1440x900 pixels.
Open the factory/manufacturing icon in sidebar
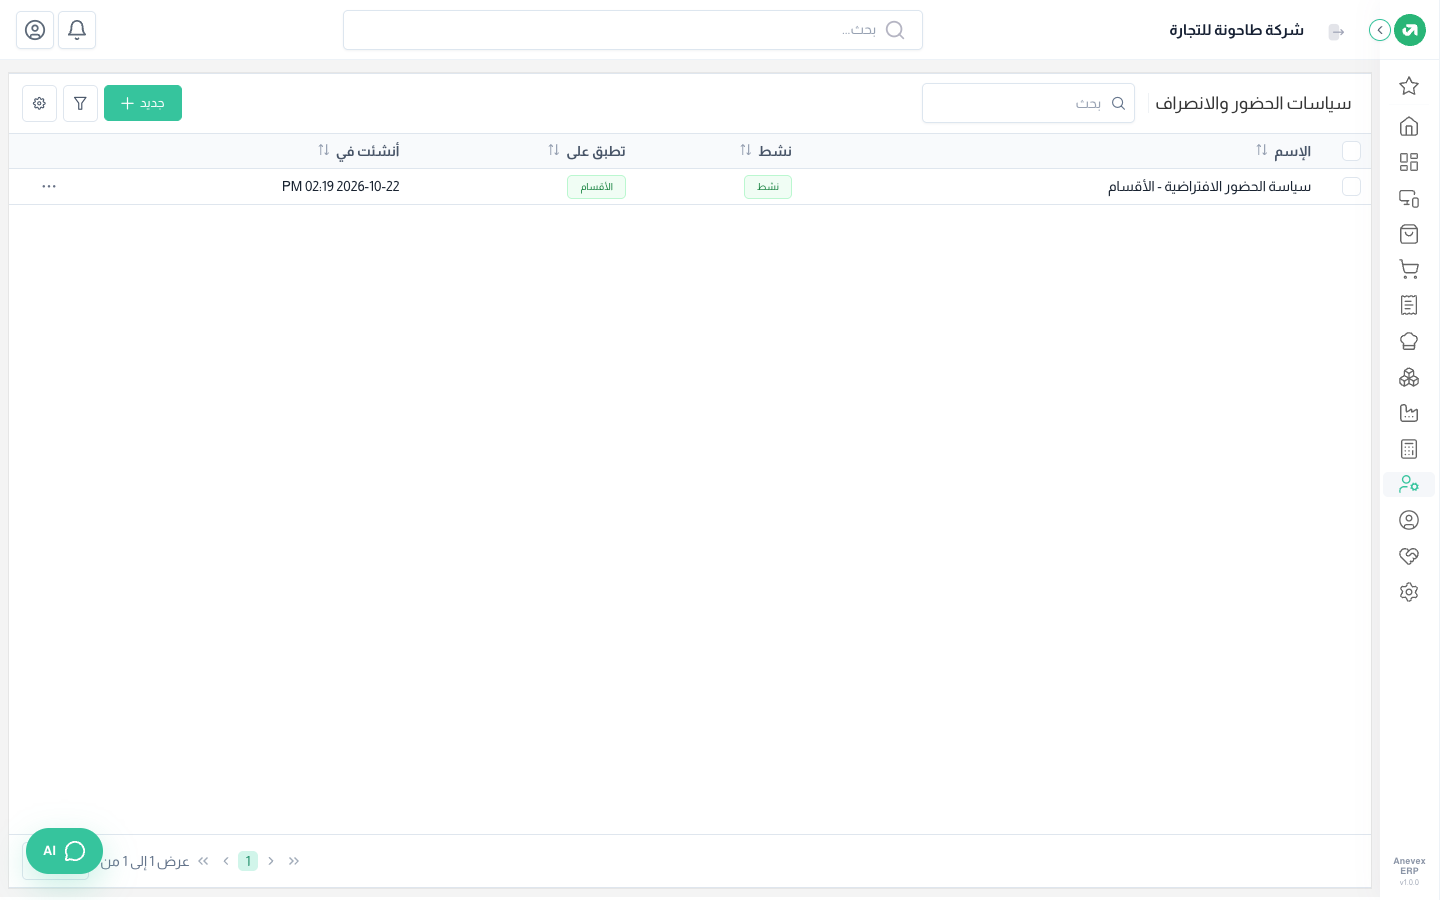click(1409, 413)
